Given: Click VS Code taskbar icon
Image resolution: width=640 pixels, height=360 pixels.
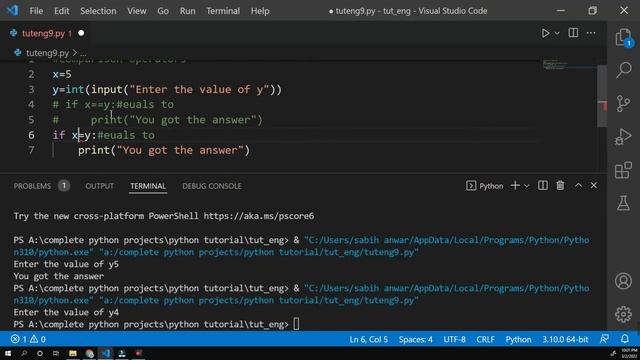Looking at the screenshot, I should point(106,353).
